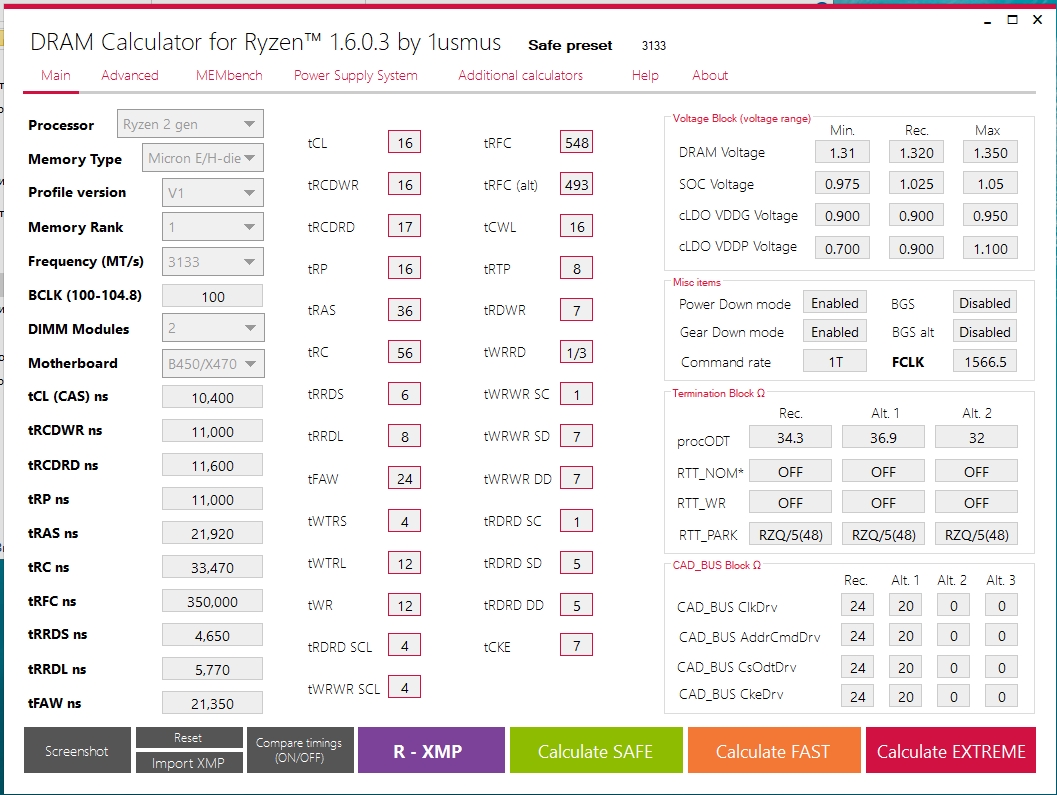Open the MEMbench tab
This screenshot has width=1057, height=795.
tap(229, 76)
